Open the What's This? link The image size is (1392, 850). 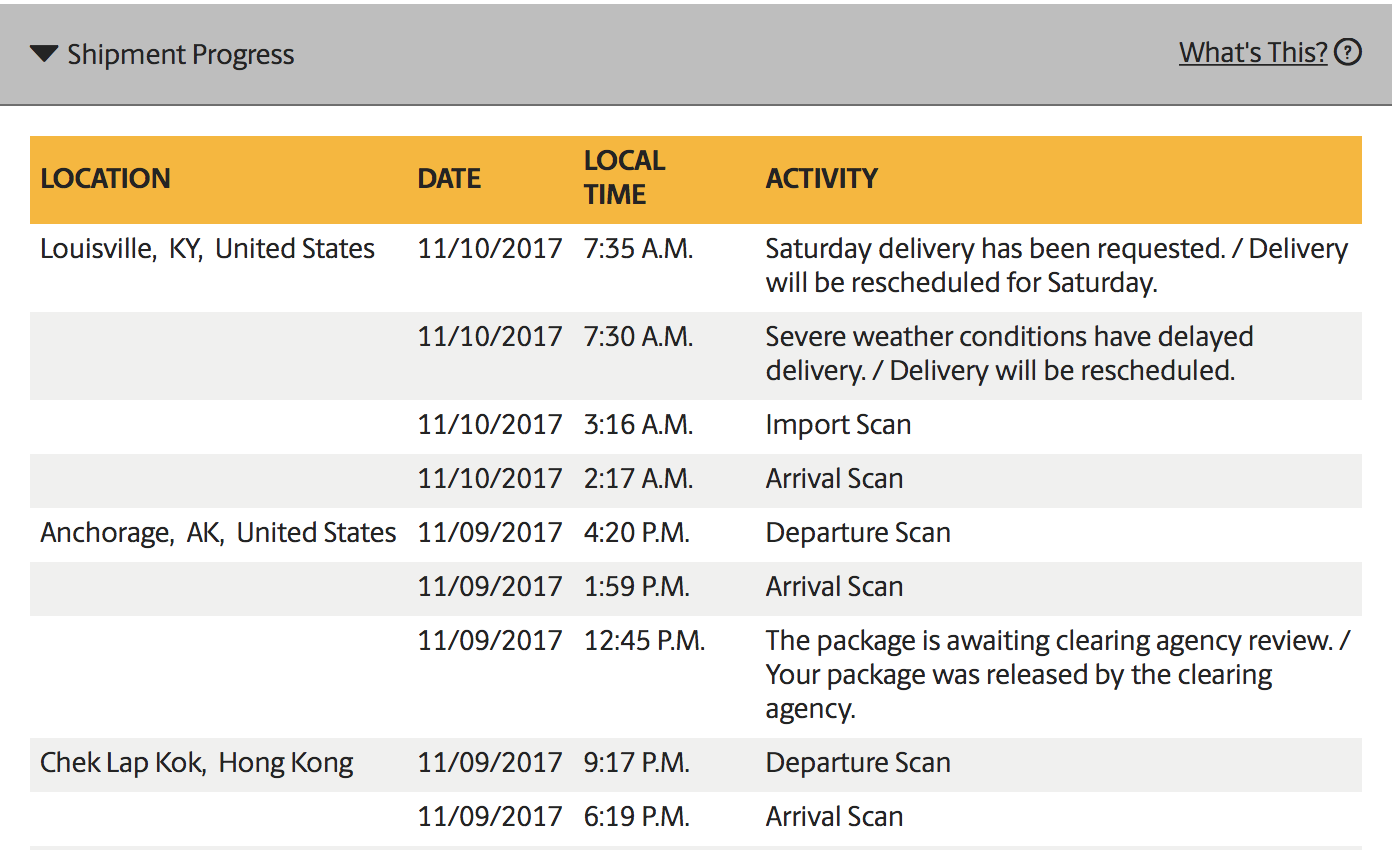pyautogui.click(x=1253, y=52)
